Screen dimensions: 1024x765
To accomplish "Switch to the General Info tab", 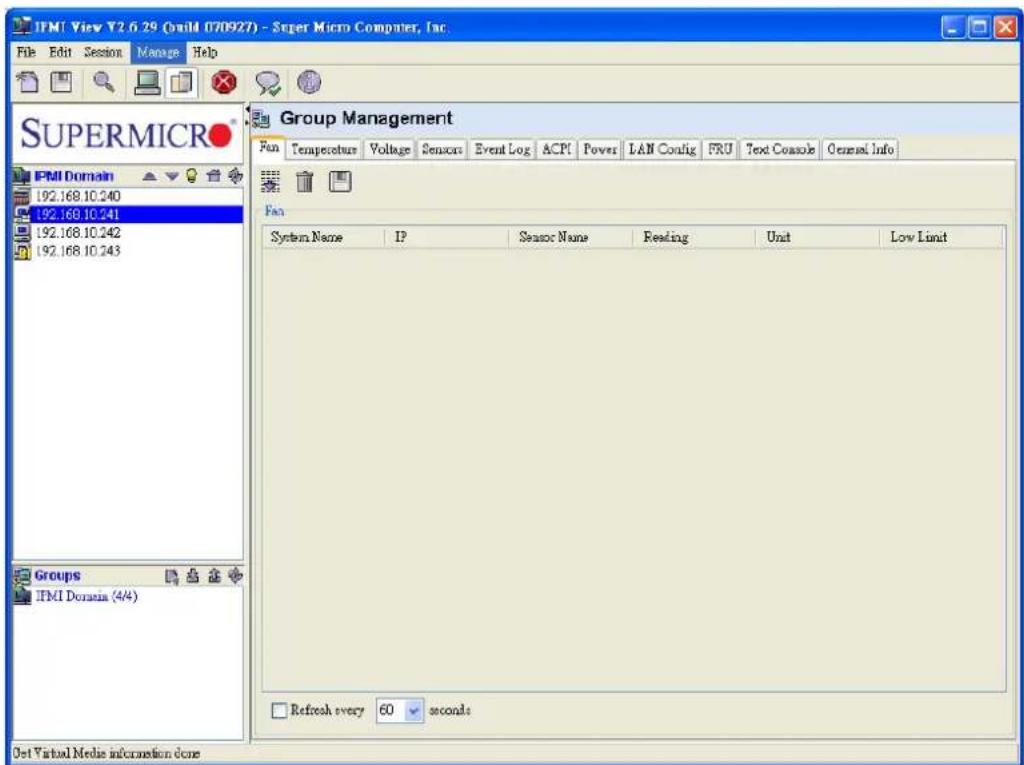I will click(x=860, y=150).
